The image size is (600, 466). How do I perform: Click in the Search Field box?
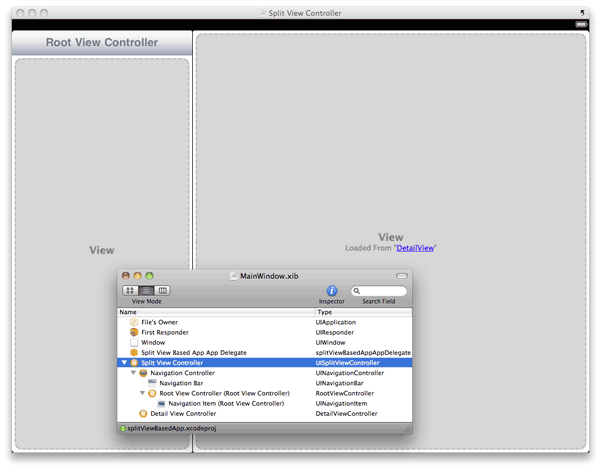pos(382,291)
